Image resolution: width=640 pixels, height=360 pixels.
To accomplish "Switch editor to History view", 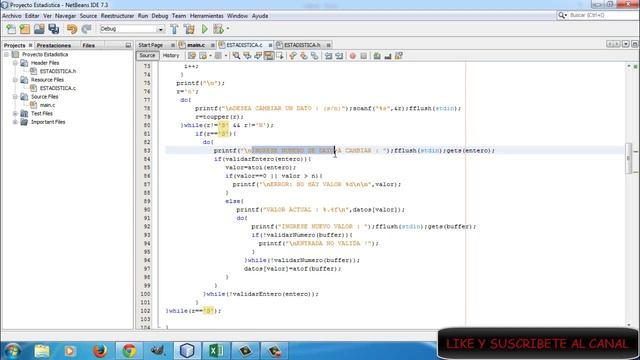I will pyautogui.click(x=171, y=56).
